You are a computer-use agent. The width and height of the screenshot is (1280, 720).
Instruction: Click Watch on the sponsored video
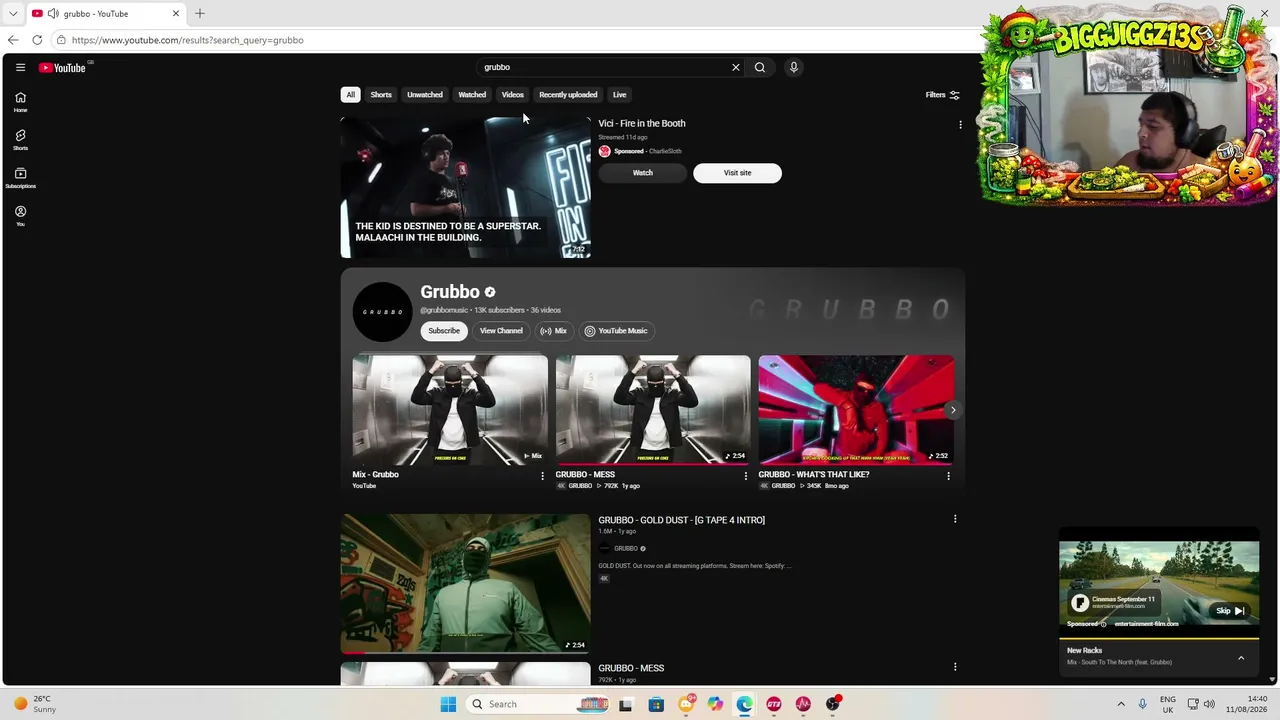click(x=643, y=173)
